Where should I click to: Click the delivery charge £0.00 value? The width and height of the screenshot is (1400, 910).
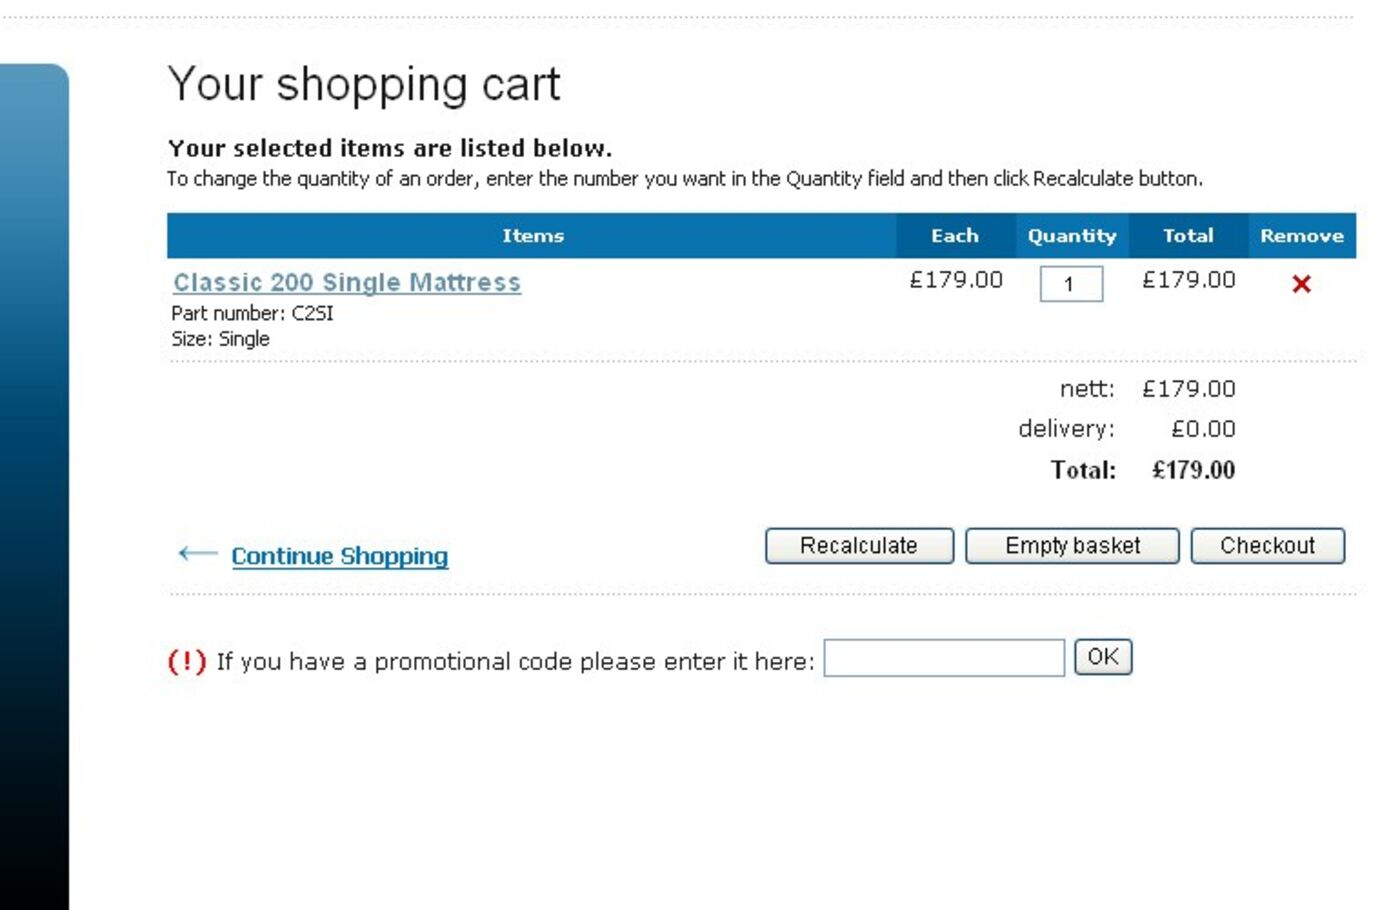pyautogui.click(x=1203, y=429)
